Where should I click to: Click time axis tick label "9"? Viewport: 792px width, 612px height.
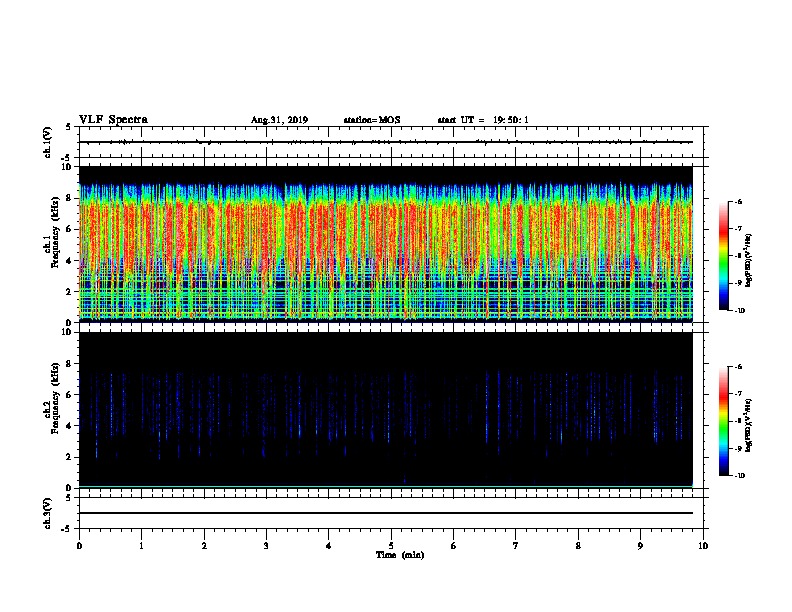640,546
